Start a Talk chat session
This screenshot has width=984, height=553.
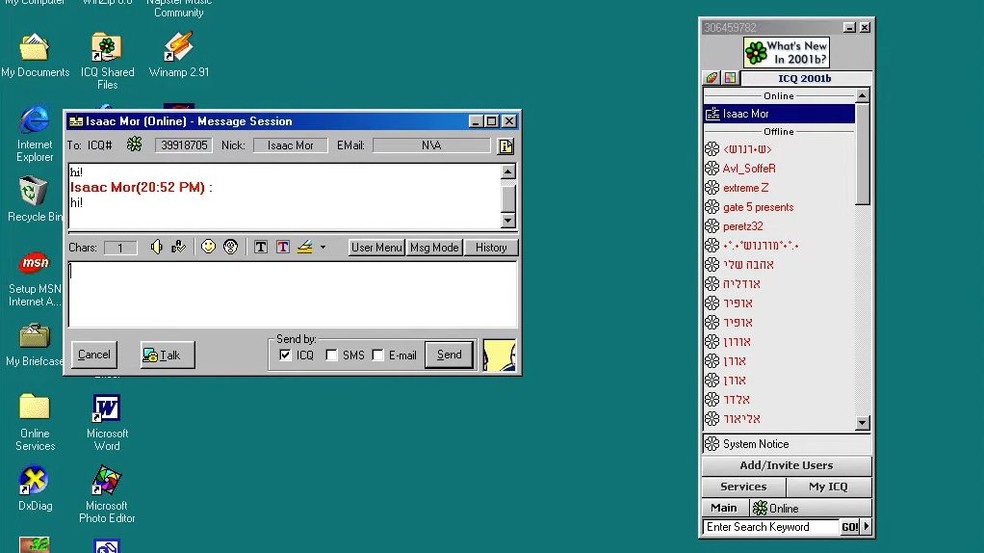pyautogui.click(x=167, y=355)
